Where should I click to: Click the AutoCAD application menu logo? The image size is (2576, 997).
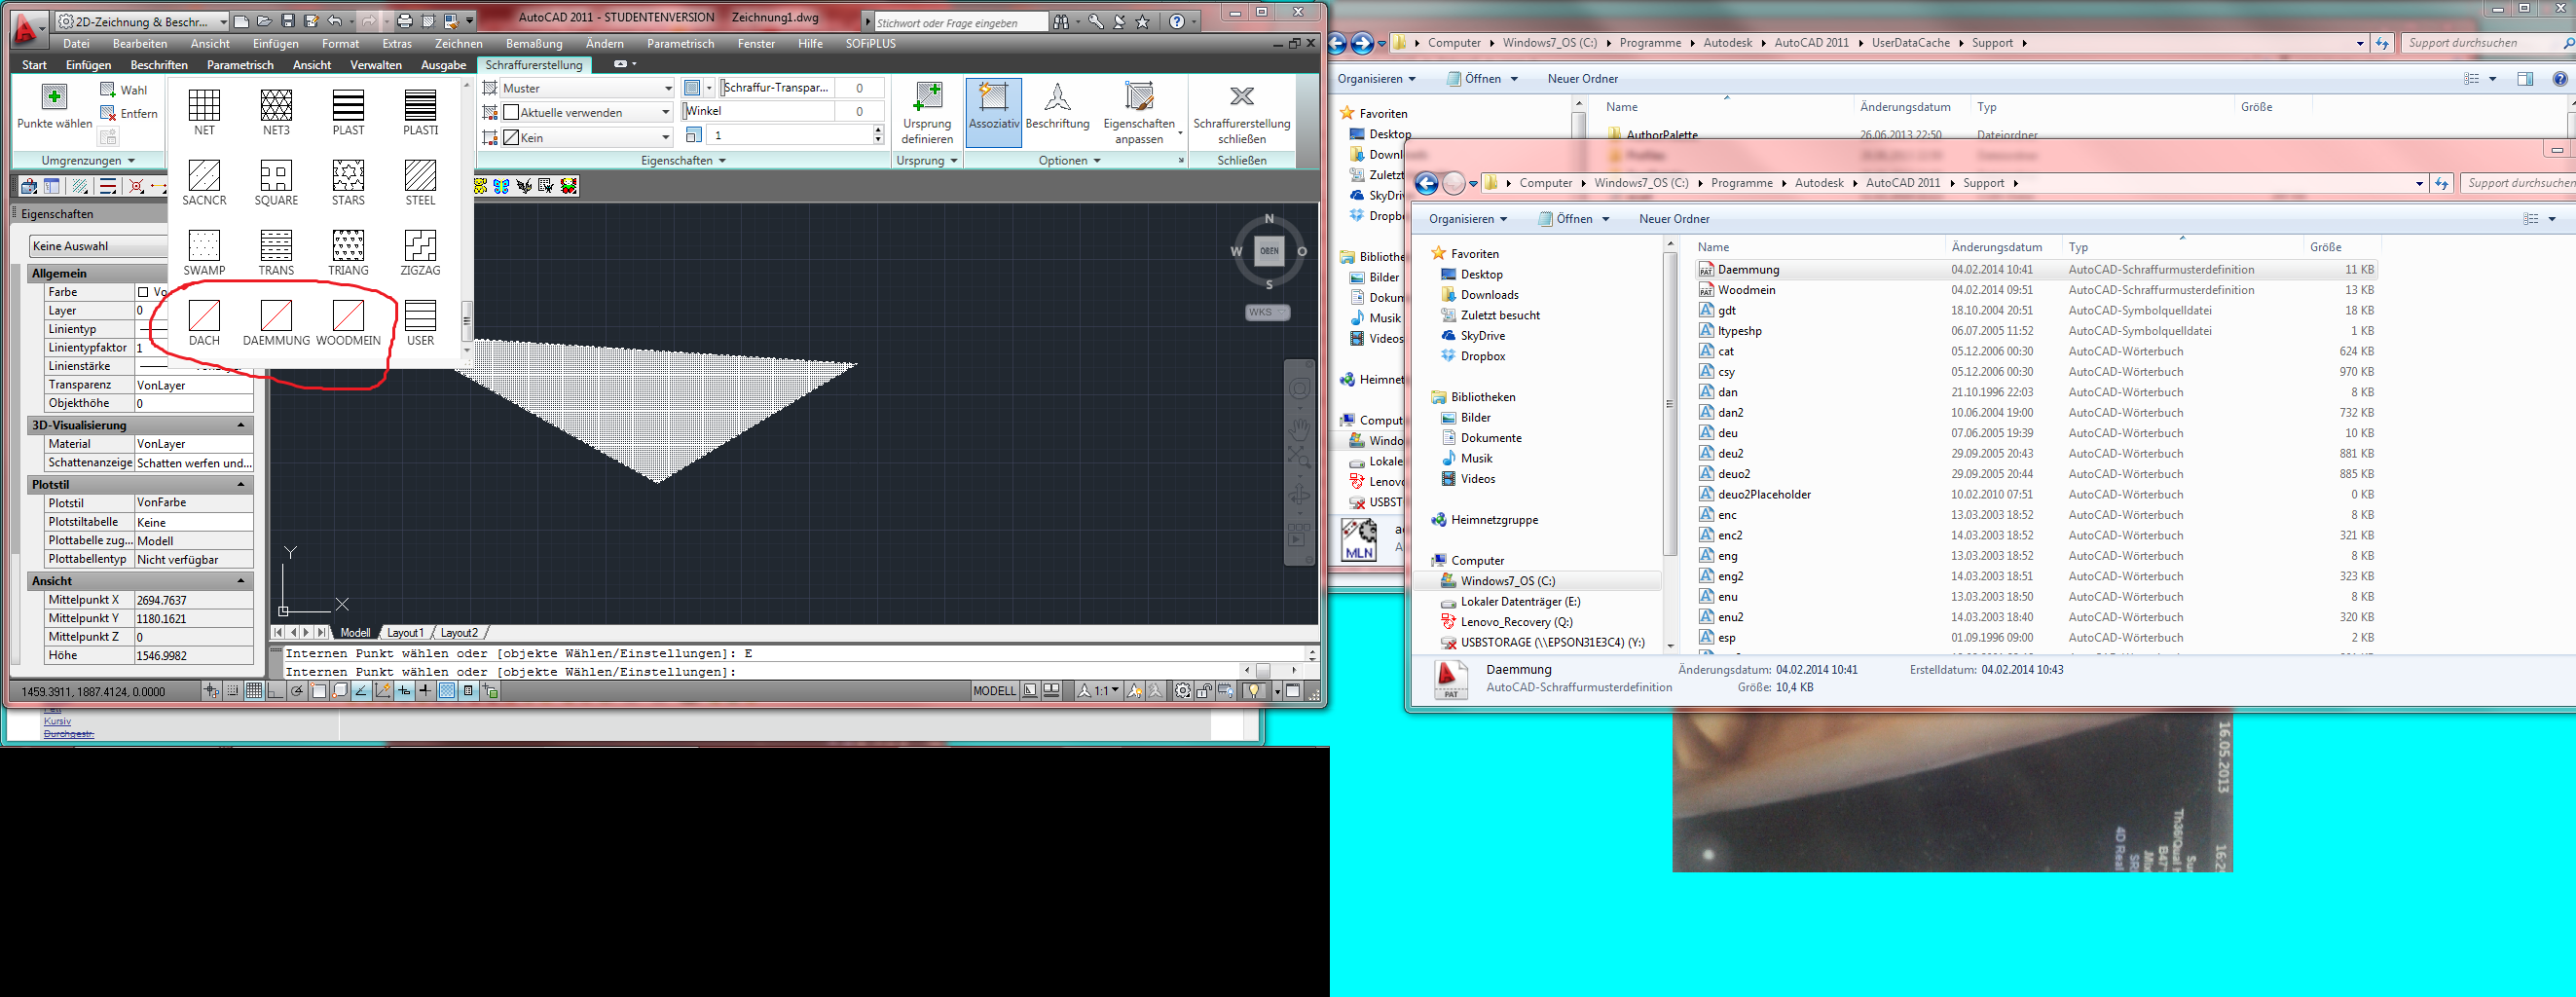pos(27,30)
